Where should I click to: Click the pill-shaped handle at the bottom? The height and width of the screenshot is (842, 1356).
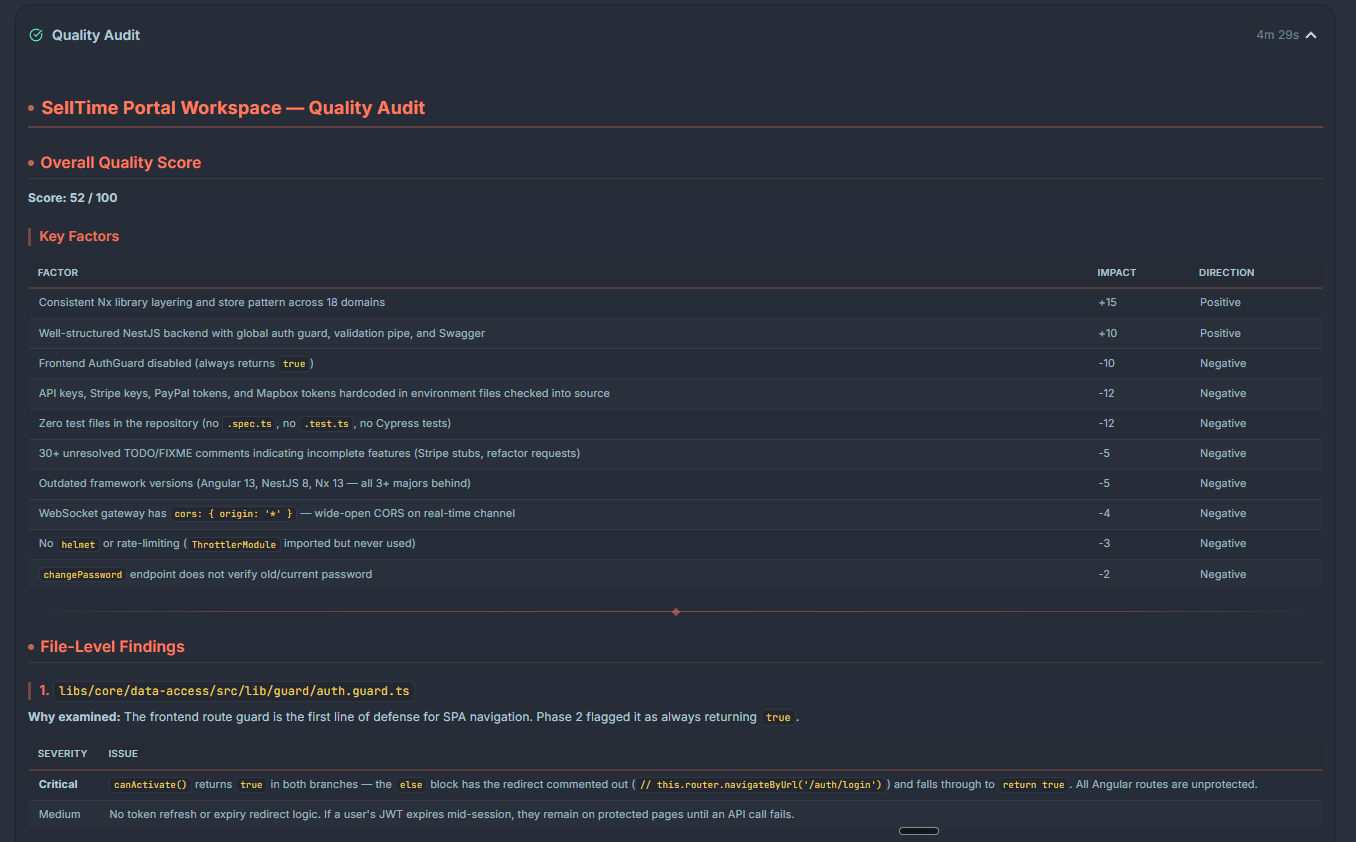coord(919,831)
